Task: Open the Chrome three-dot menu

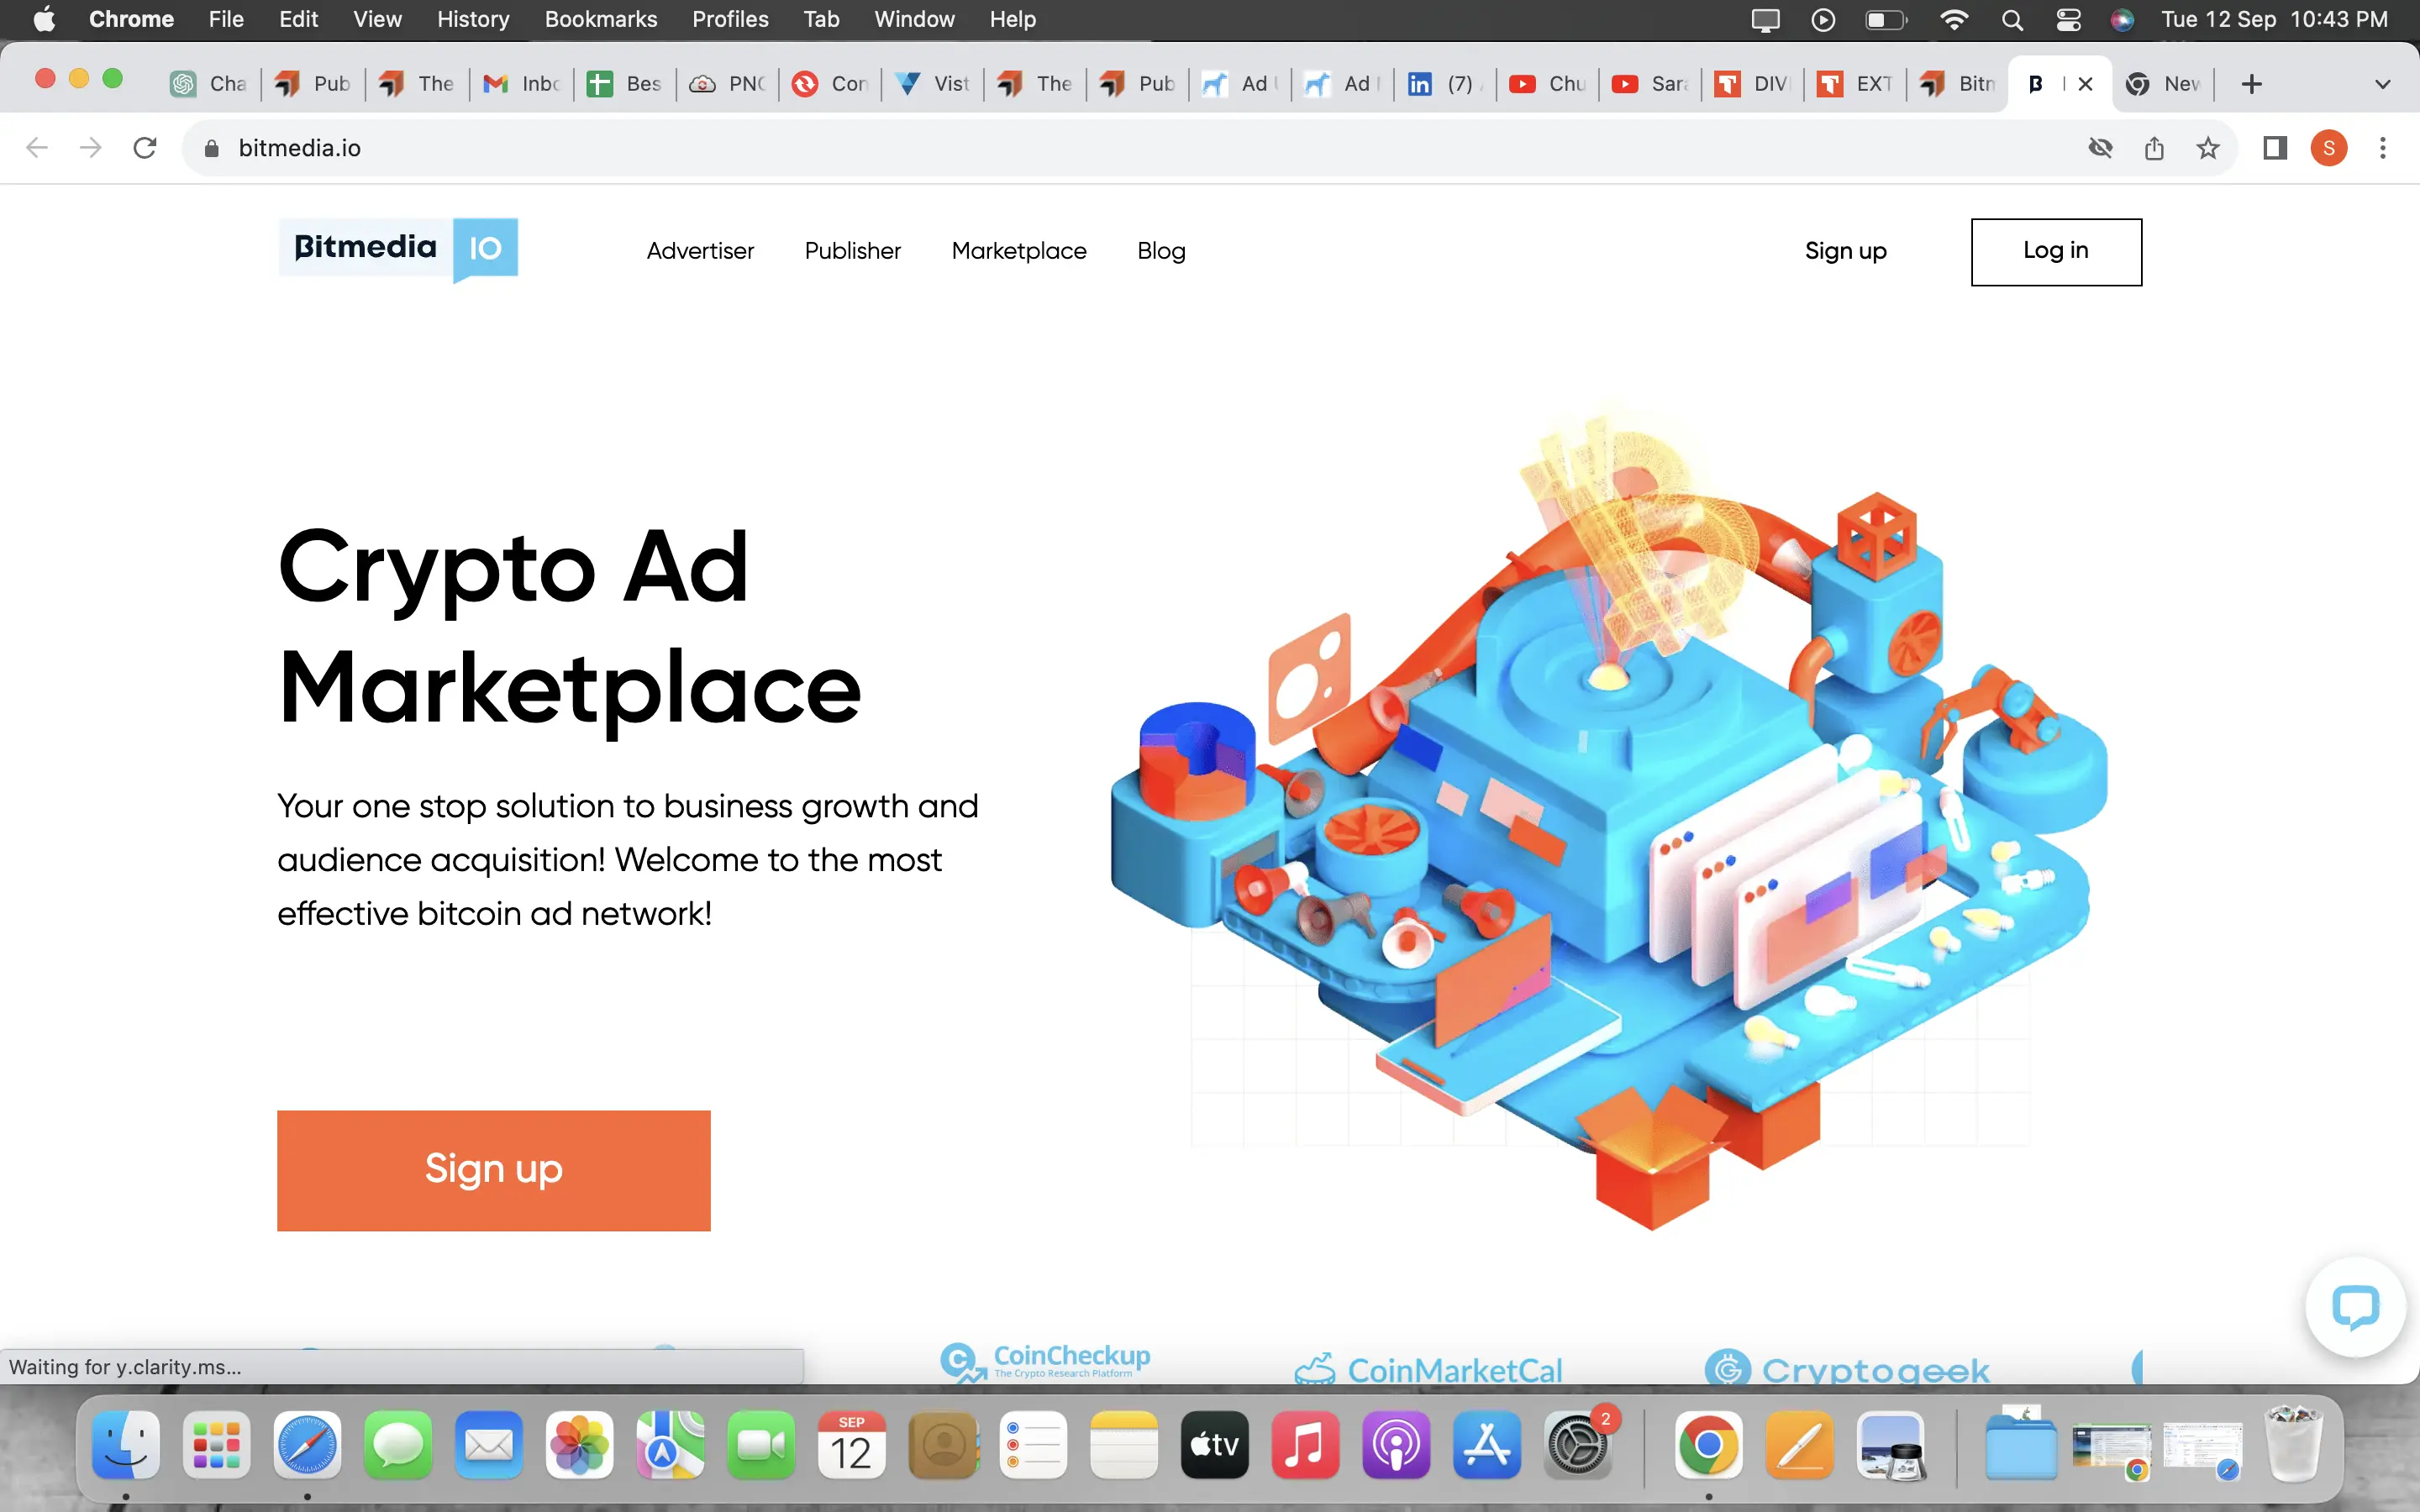Action: (2383, 148)
